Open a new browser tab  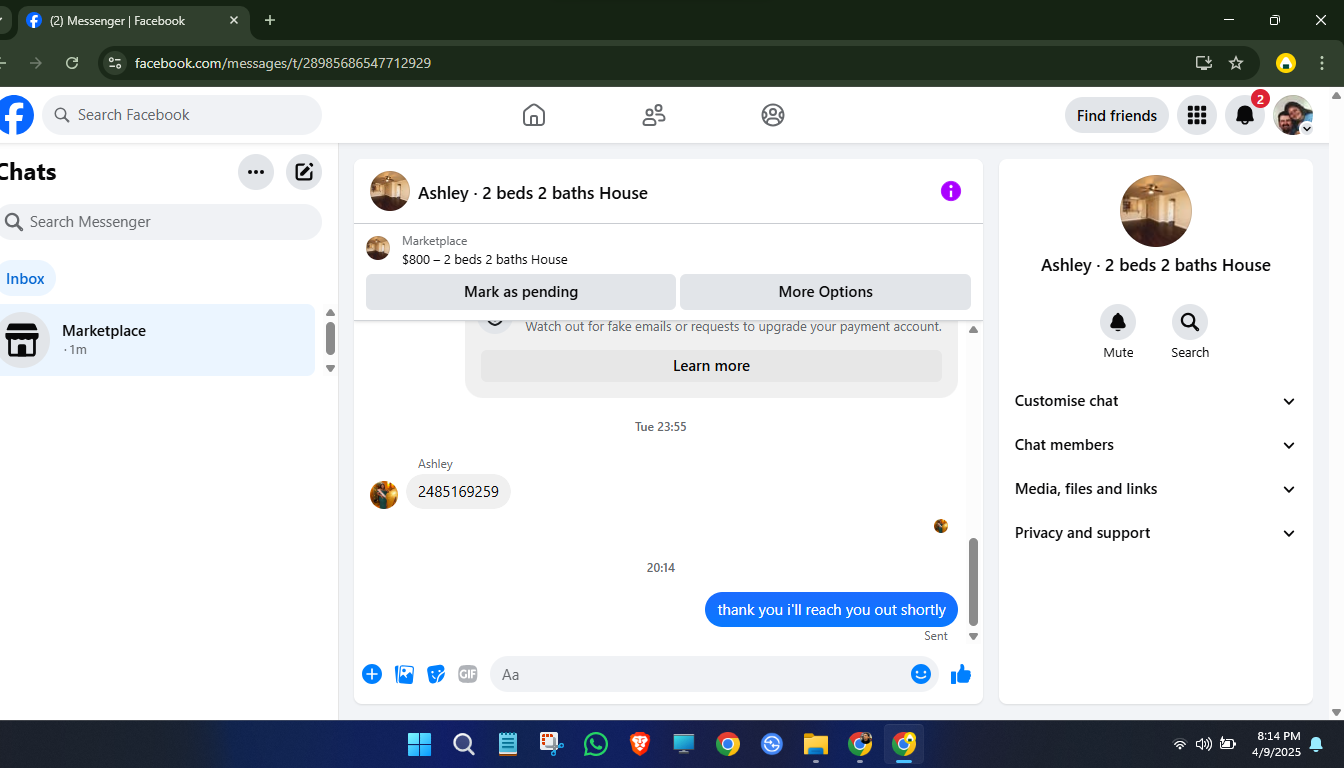click(270, 20)
